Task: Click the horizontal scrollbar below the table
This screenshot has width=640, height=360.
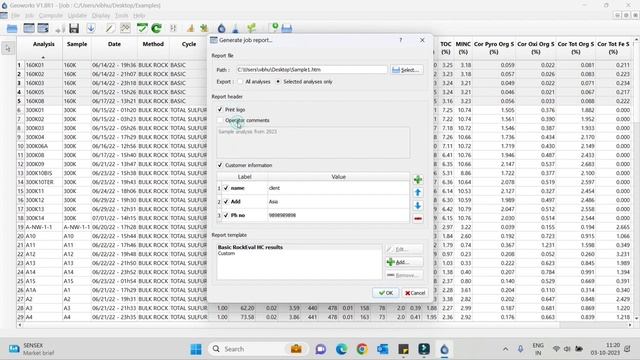Action: pos(324,325)
